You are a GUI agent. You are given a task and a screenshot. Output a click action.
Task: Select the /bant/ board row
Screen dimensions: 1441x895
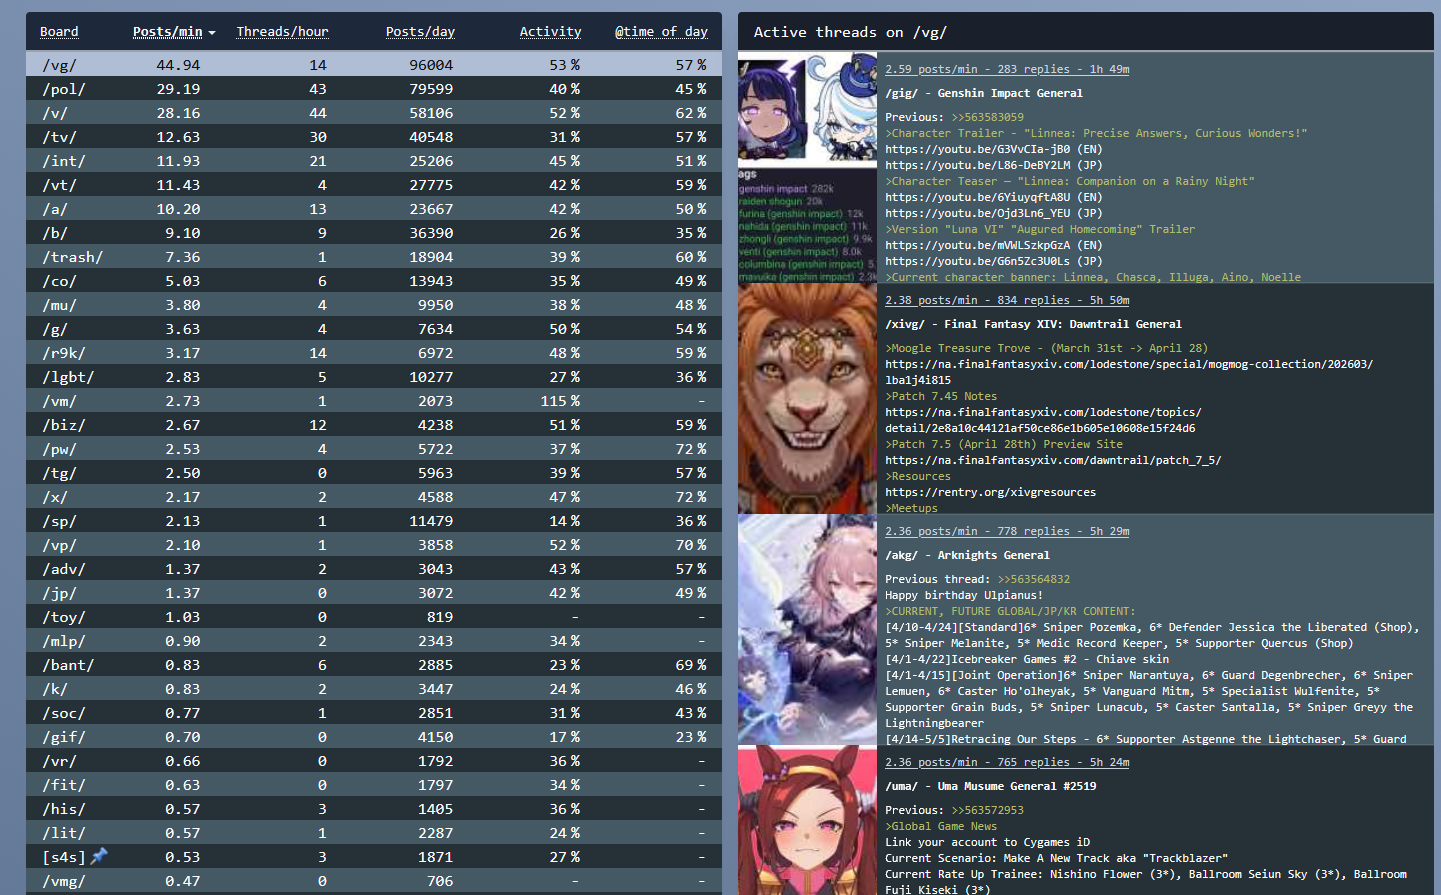[374, 664]
